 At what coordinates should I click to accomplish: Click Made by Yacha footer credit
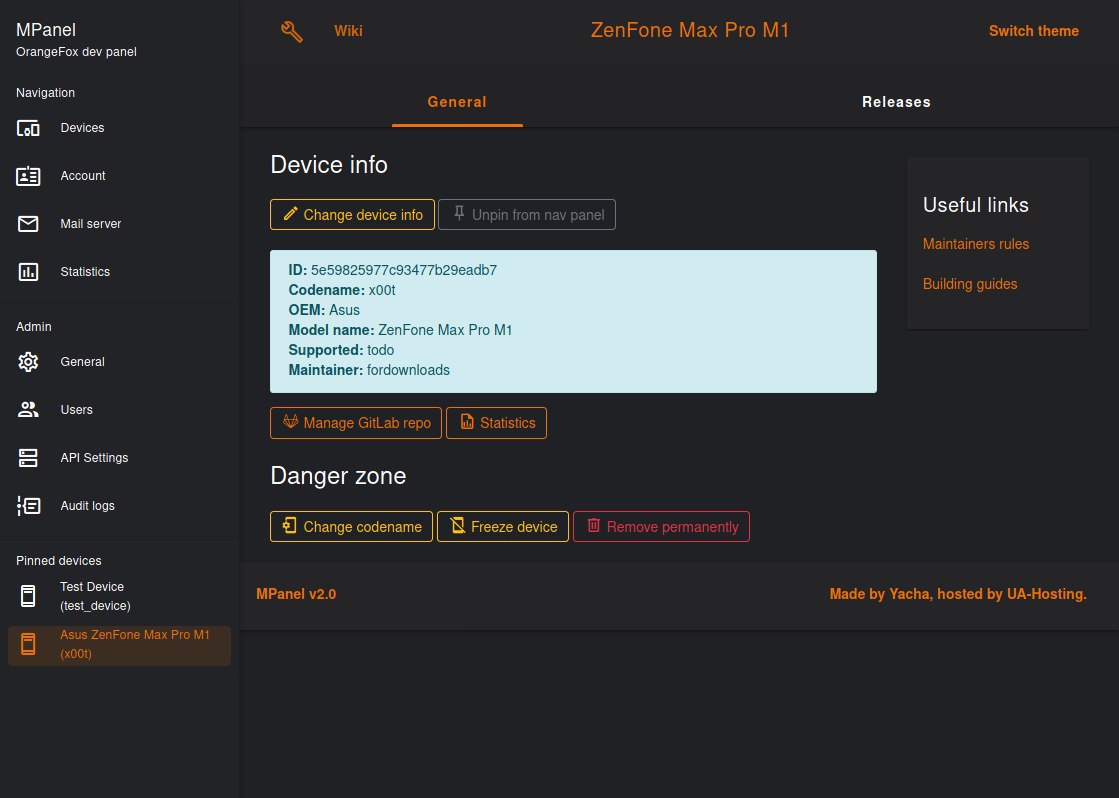point(958,594)
